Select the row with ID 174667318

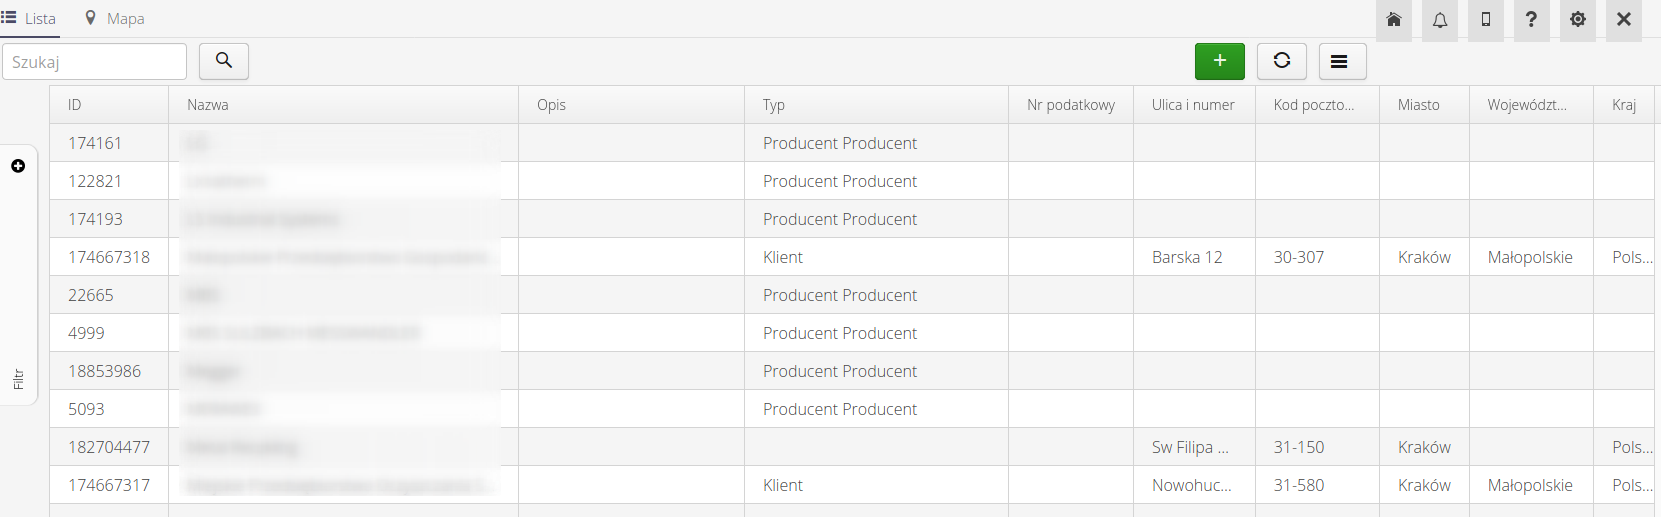[x=109, y=257]
